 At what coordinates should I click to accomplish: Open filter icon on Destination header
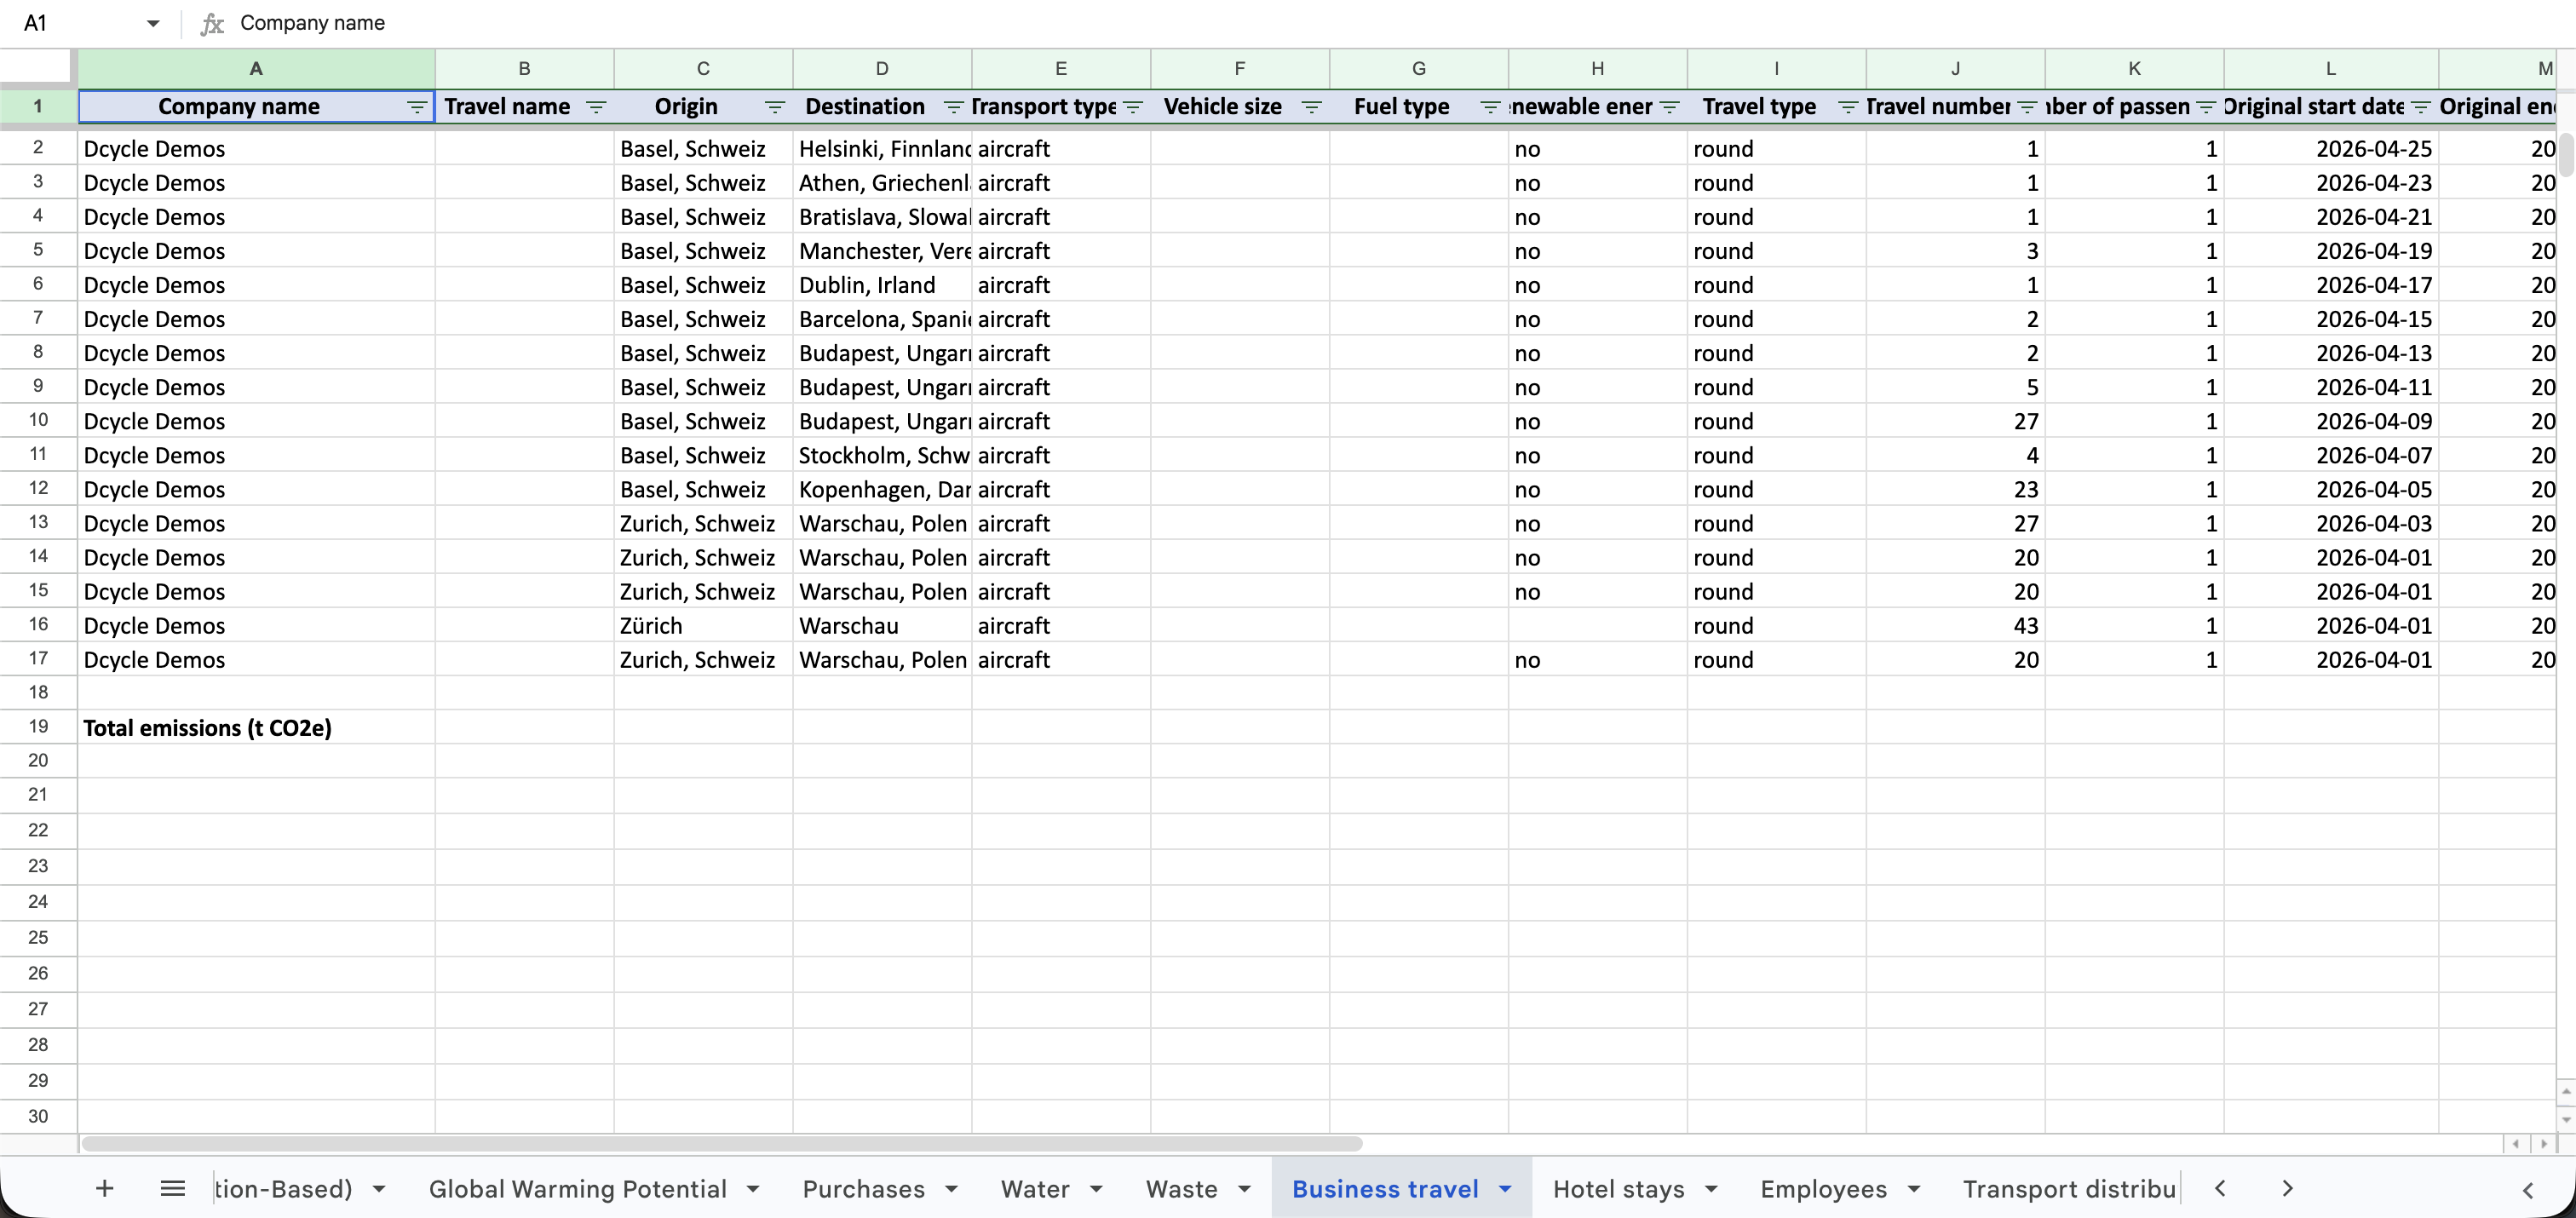954,107
